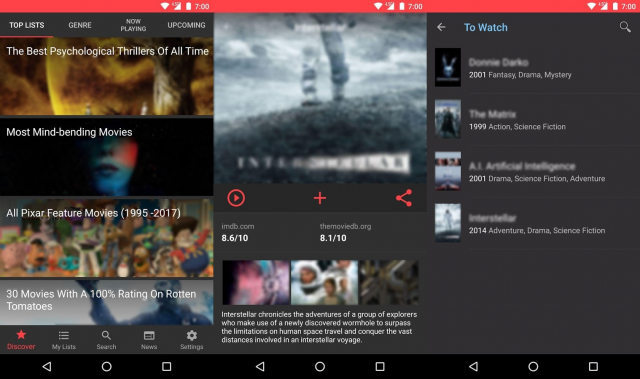Tap Android home button on middle screen

tap(320, 366)
